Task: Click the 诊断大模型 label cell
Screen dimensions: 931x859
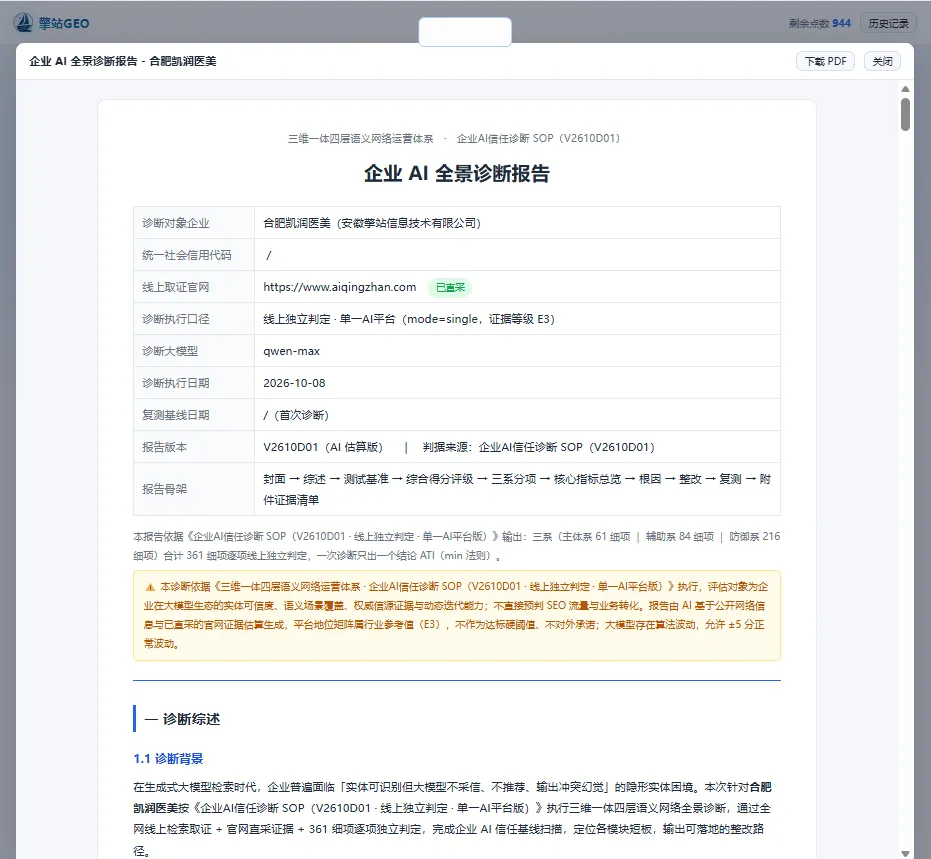Action: pyautogui.click(x=194, y=351)
